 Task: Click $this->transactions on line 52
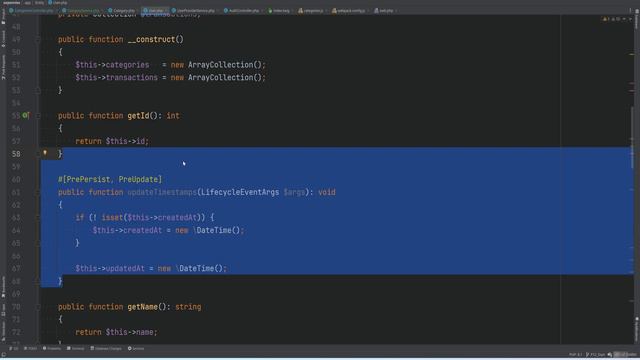tap(116, 78)
